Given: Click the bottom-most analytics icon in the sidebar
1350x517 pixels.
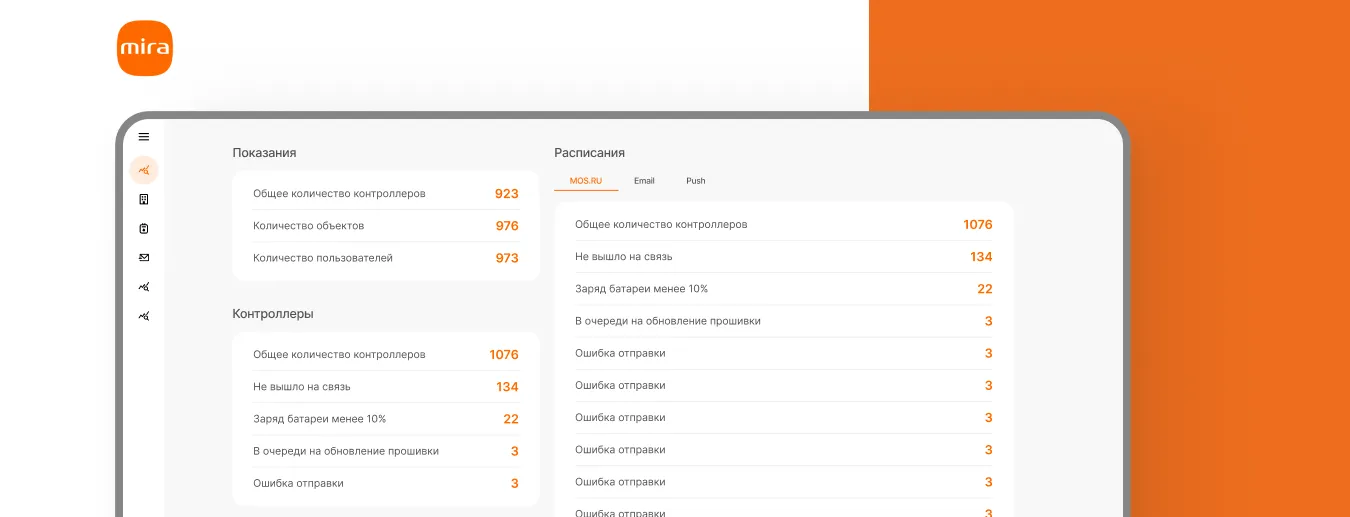Looking at the screenshot, I should point(144,316).
